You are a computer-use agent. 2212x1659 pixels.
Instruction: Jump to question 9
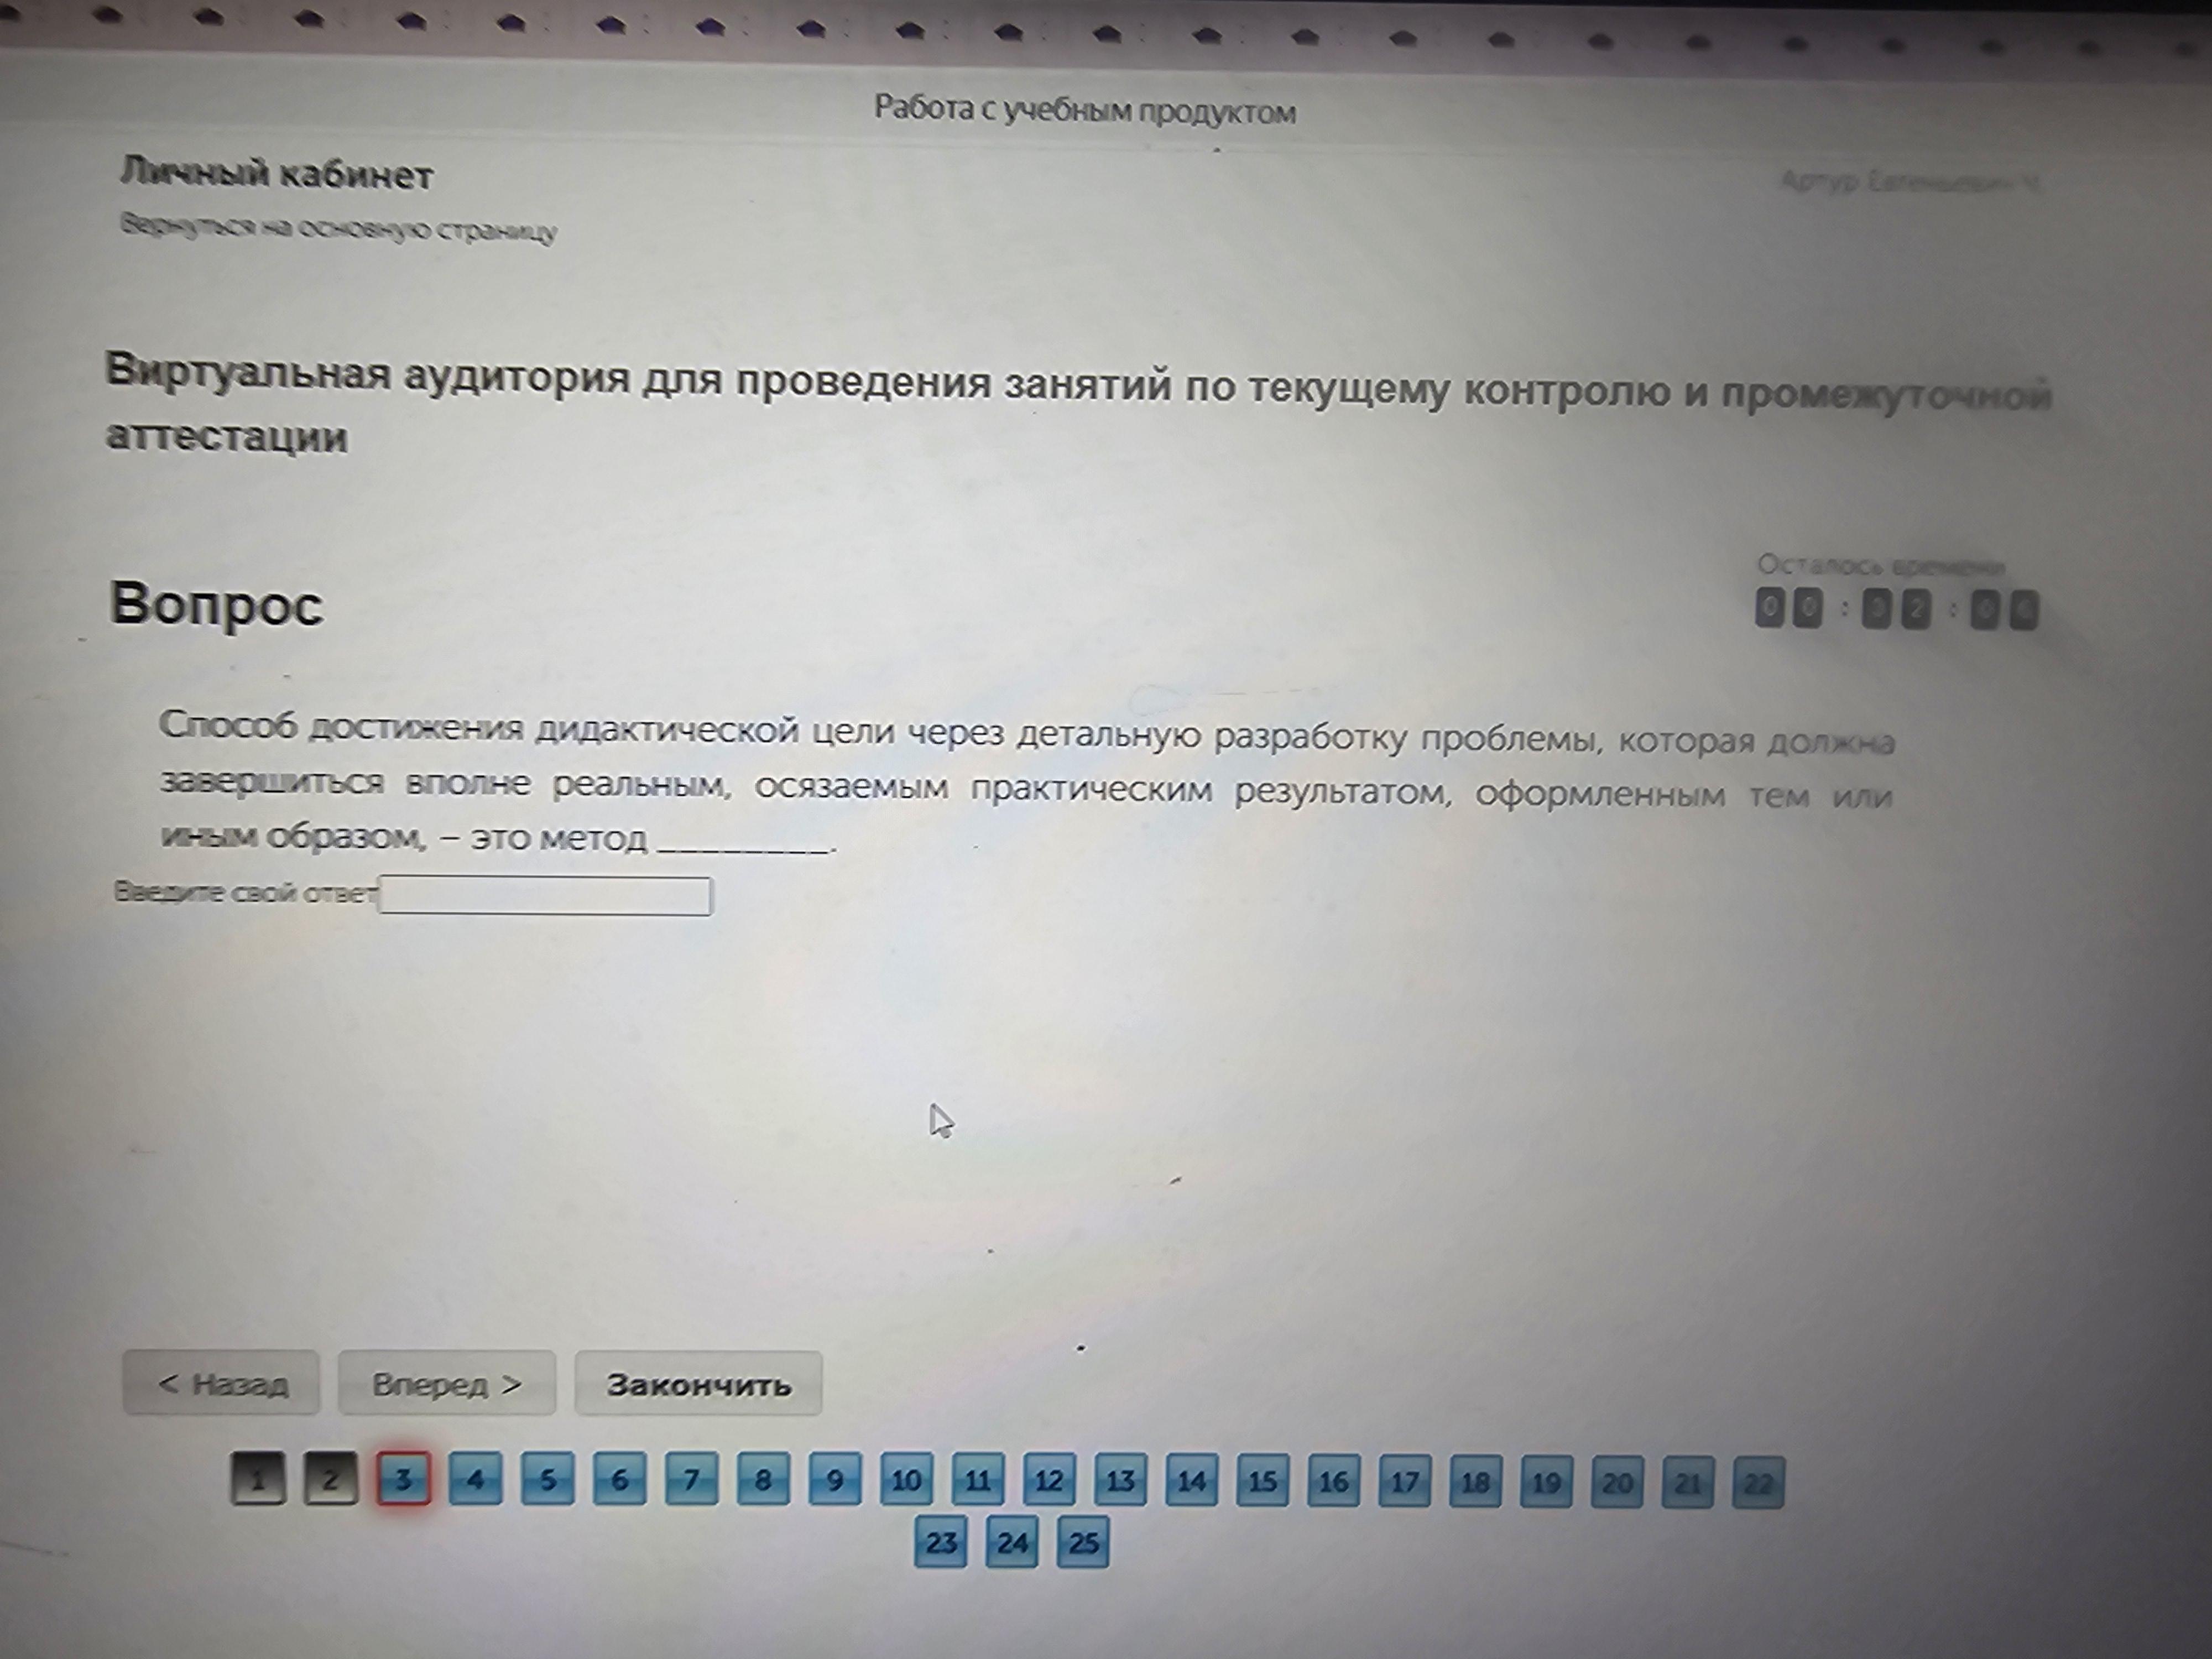coord(835,1480)
